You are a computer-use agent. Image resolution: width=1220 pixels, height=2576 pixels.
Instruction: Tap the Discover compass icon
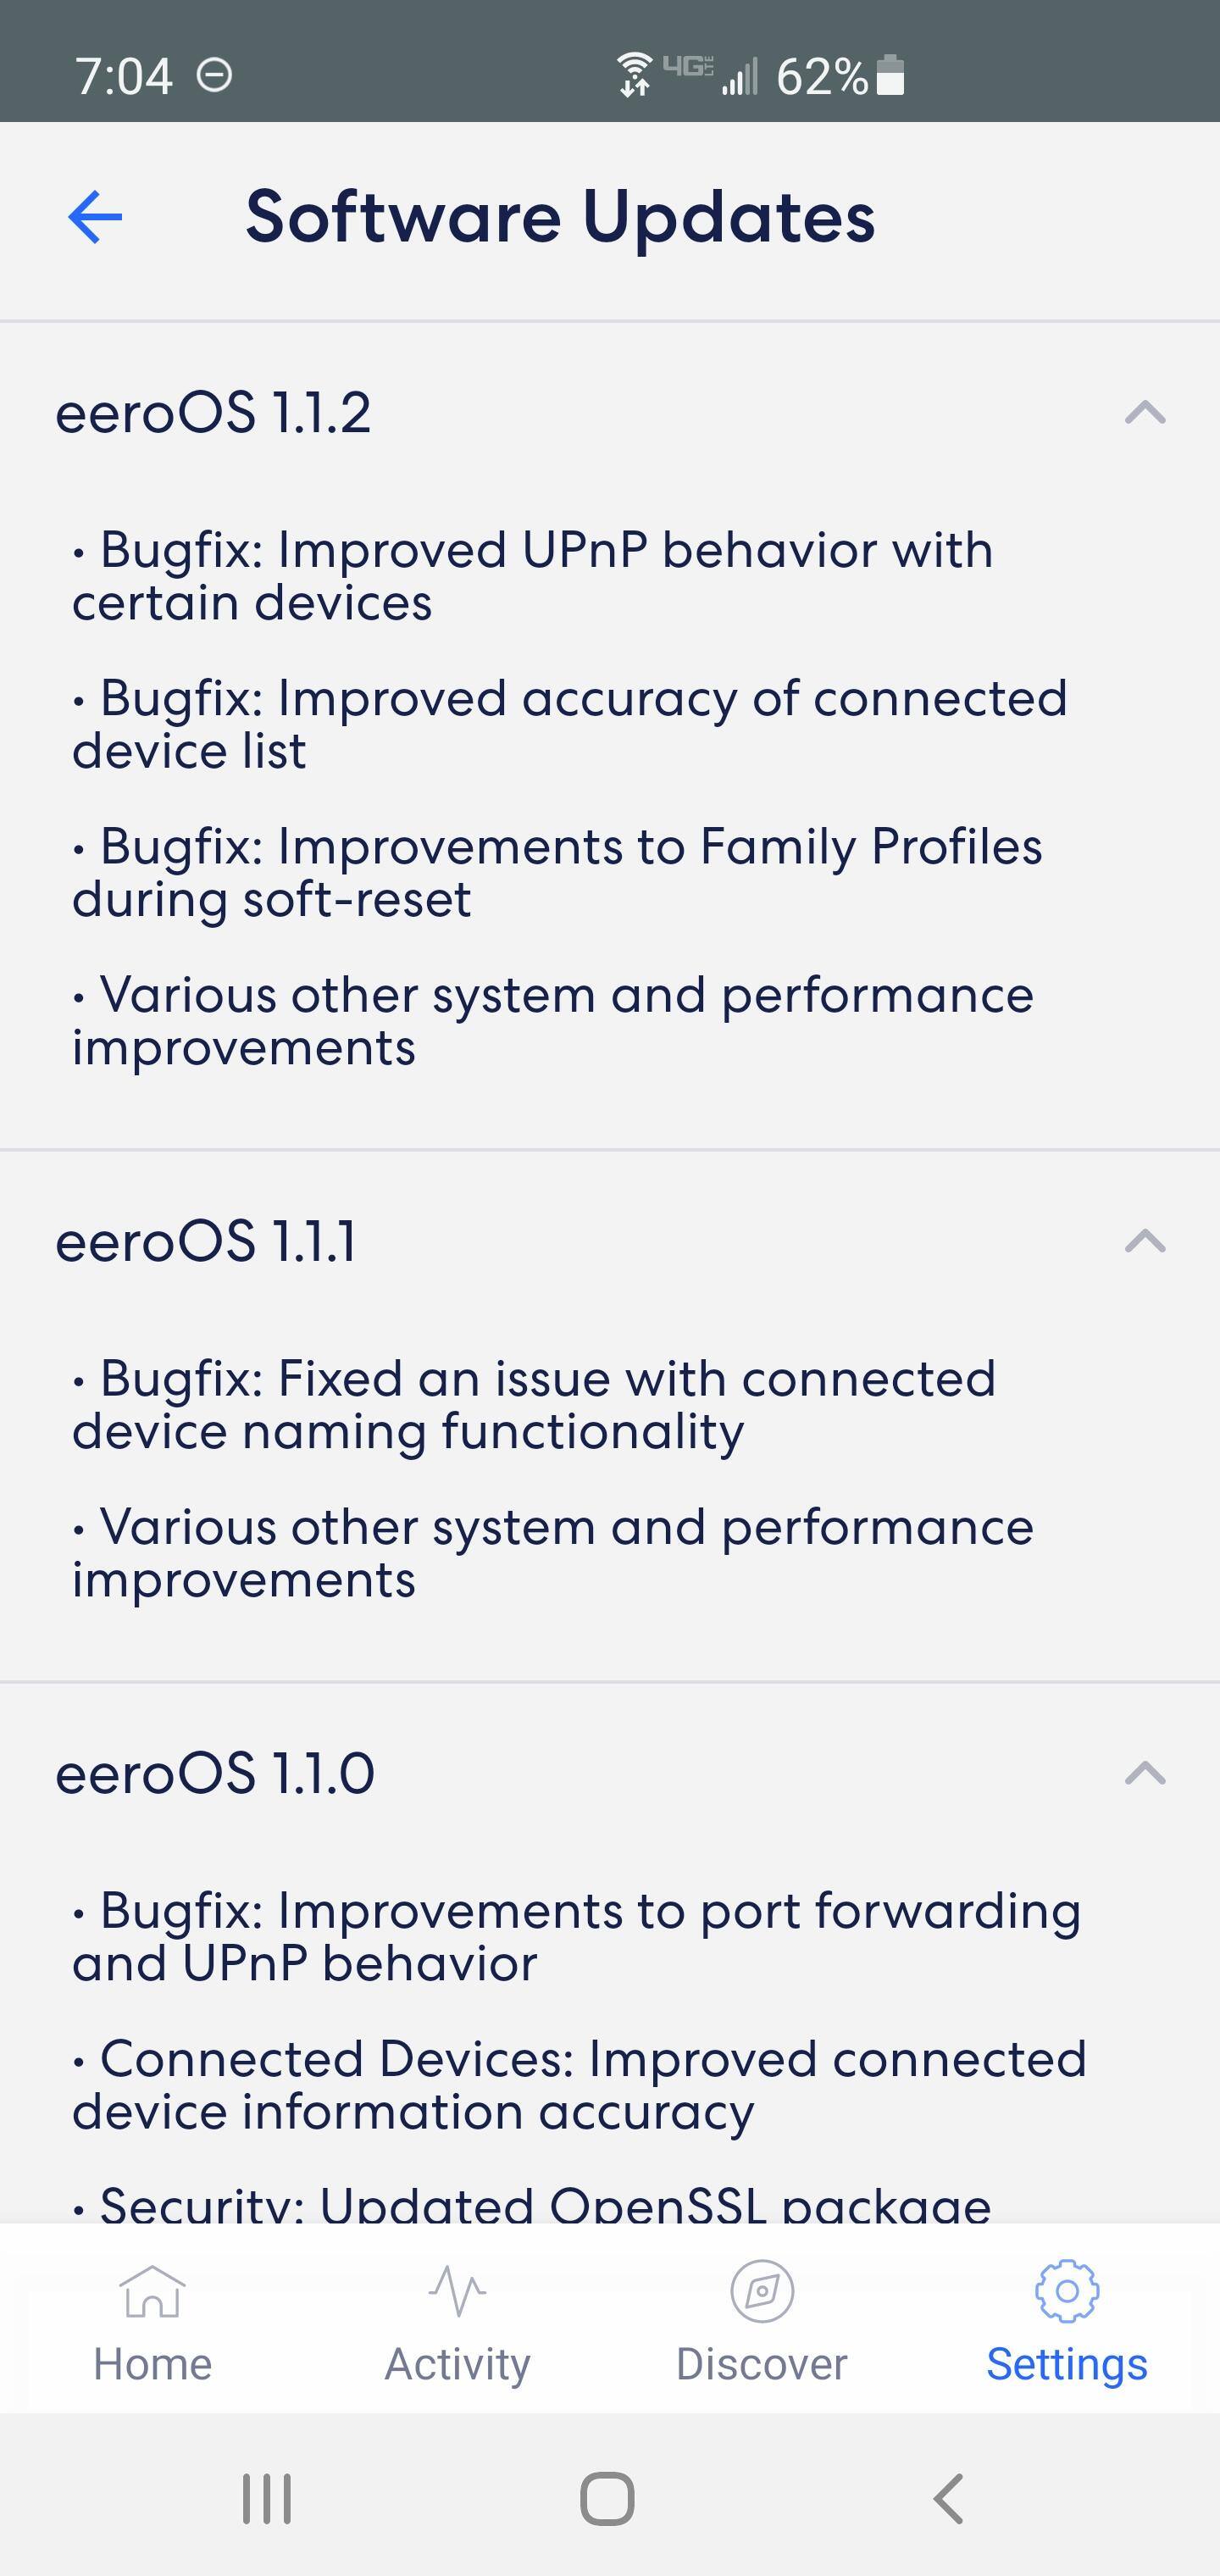762,2292
